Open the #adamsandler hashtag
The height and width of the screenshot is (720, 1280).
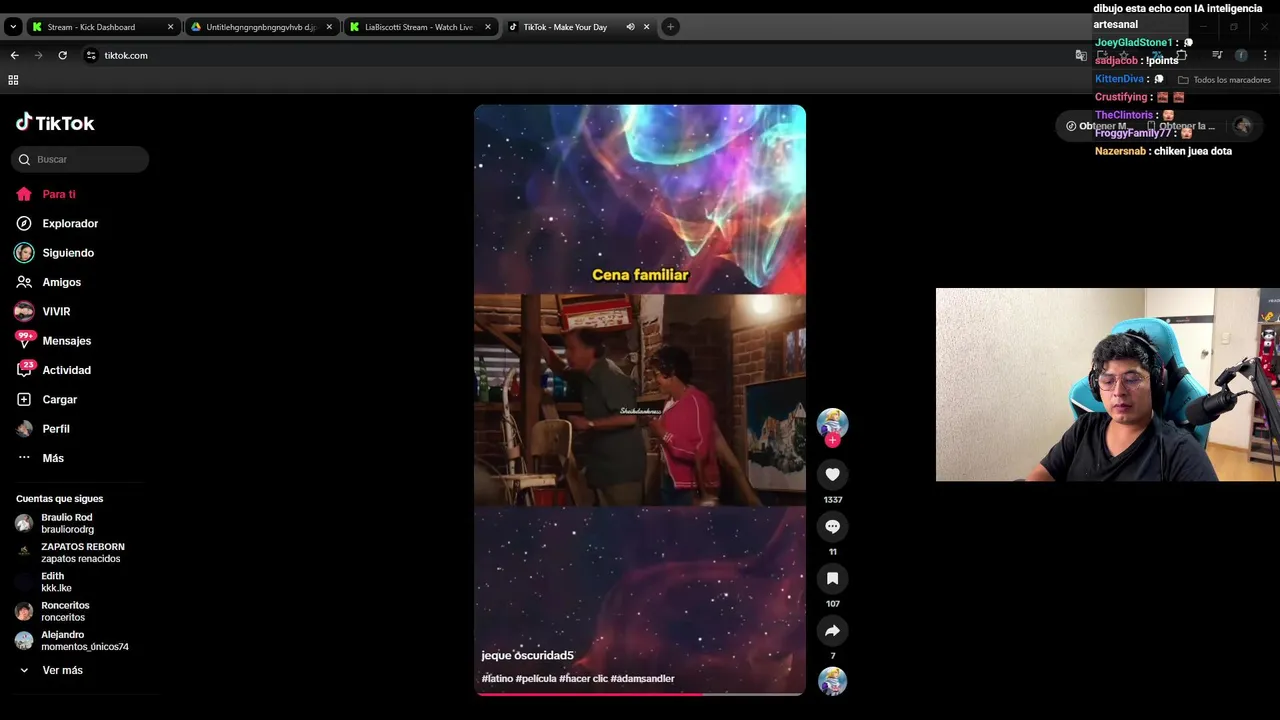coord(642,679)
